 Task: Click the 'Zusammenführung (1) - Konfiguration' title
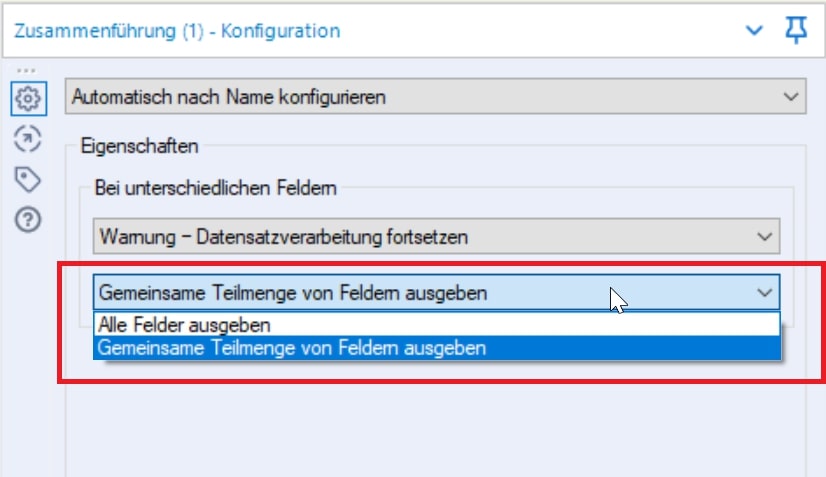point(177,31)
